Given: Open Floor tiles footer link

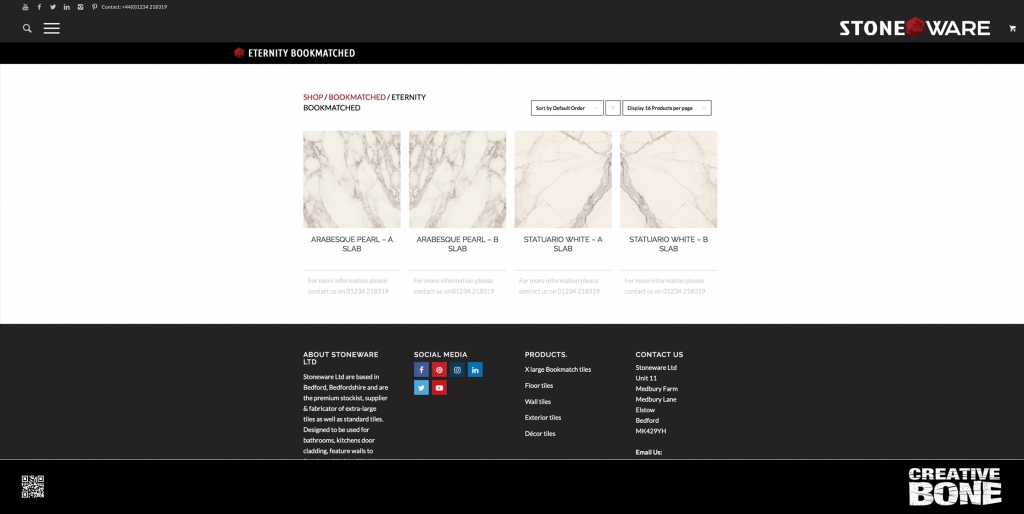Looking at the screenshot, I should point(539,385).
